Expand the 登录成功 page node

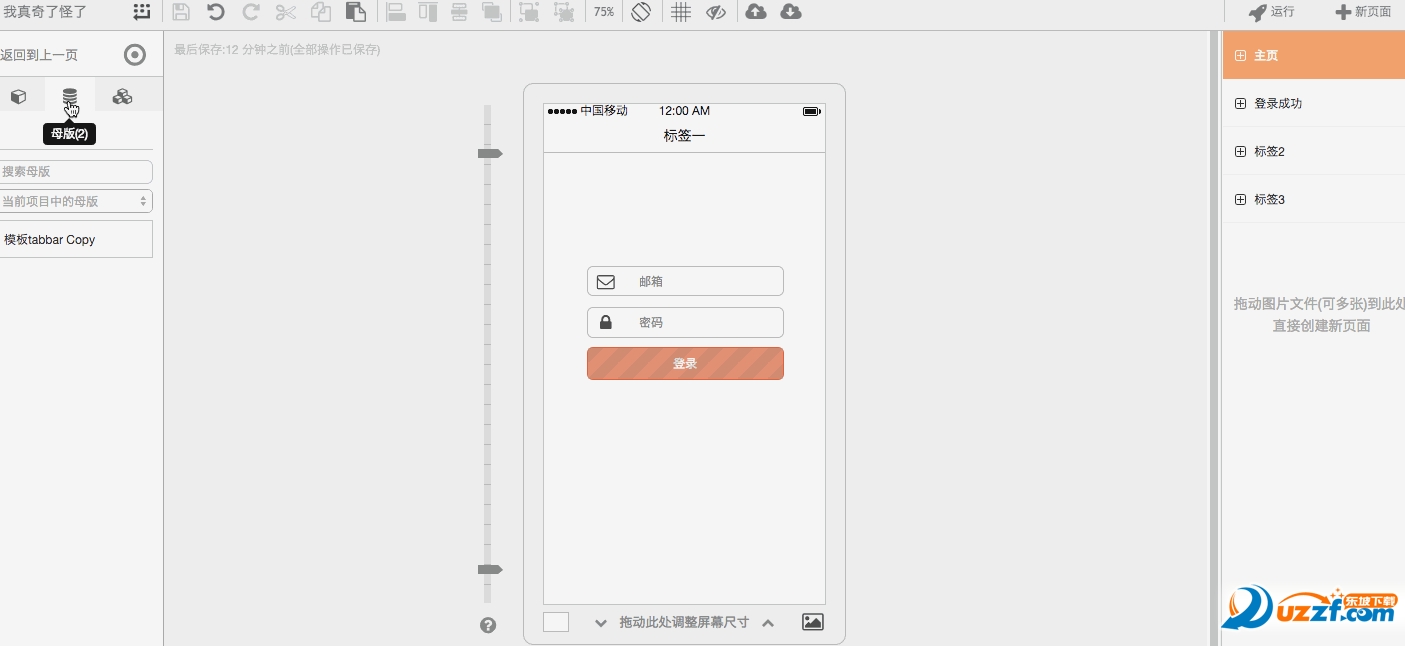[x=1241, y=103]
